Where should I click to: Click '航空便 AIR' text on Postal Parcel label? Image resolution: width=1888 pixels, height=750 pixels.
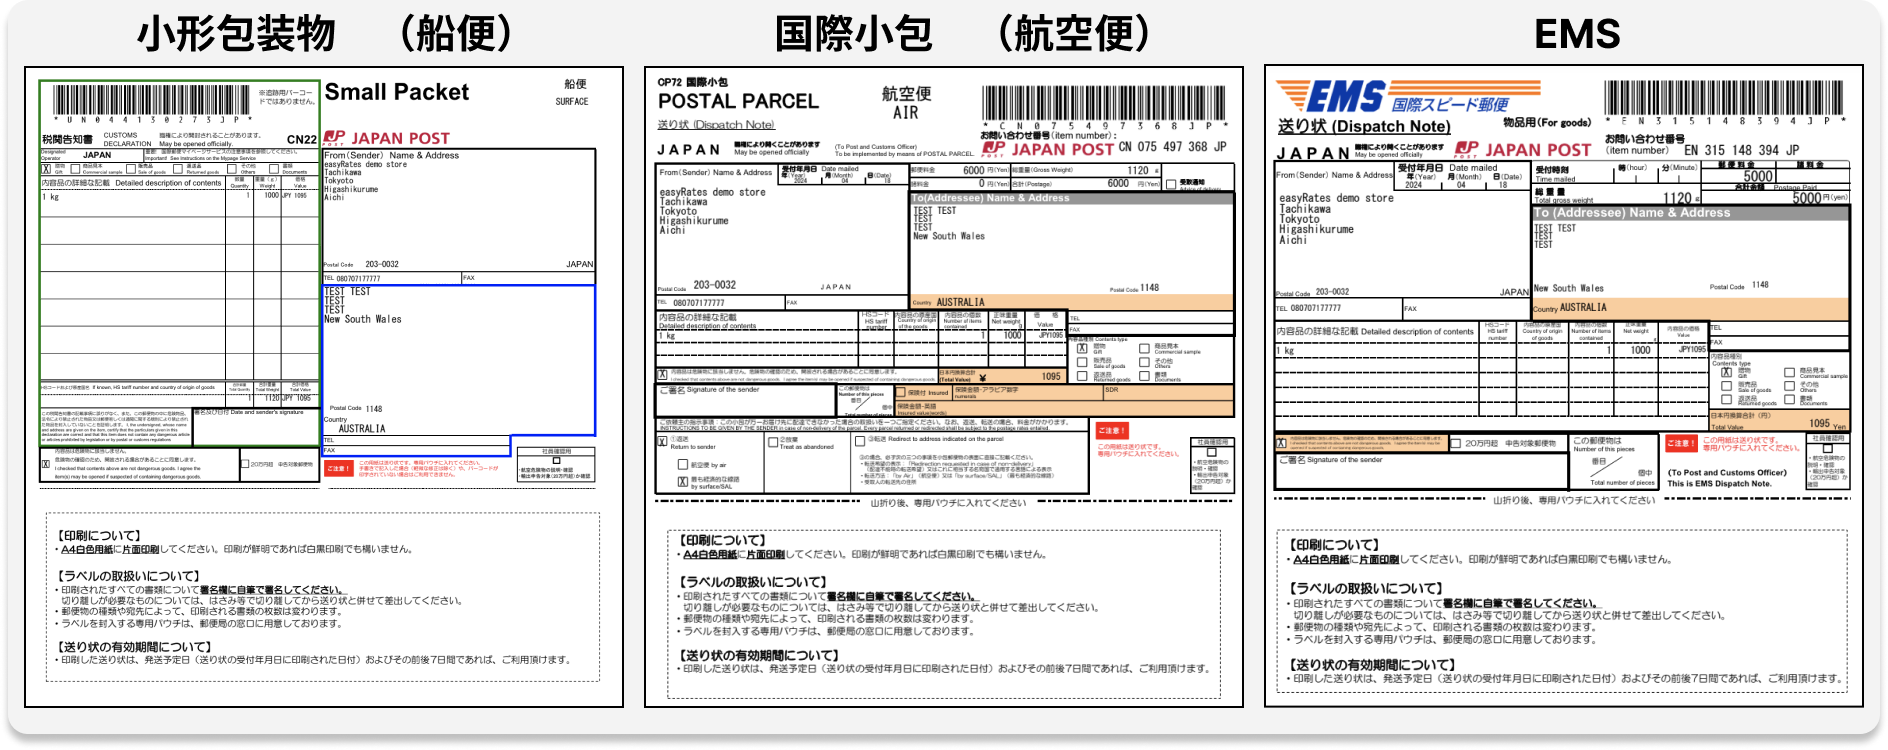click(x=906, y=103)
